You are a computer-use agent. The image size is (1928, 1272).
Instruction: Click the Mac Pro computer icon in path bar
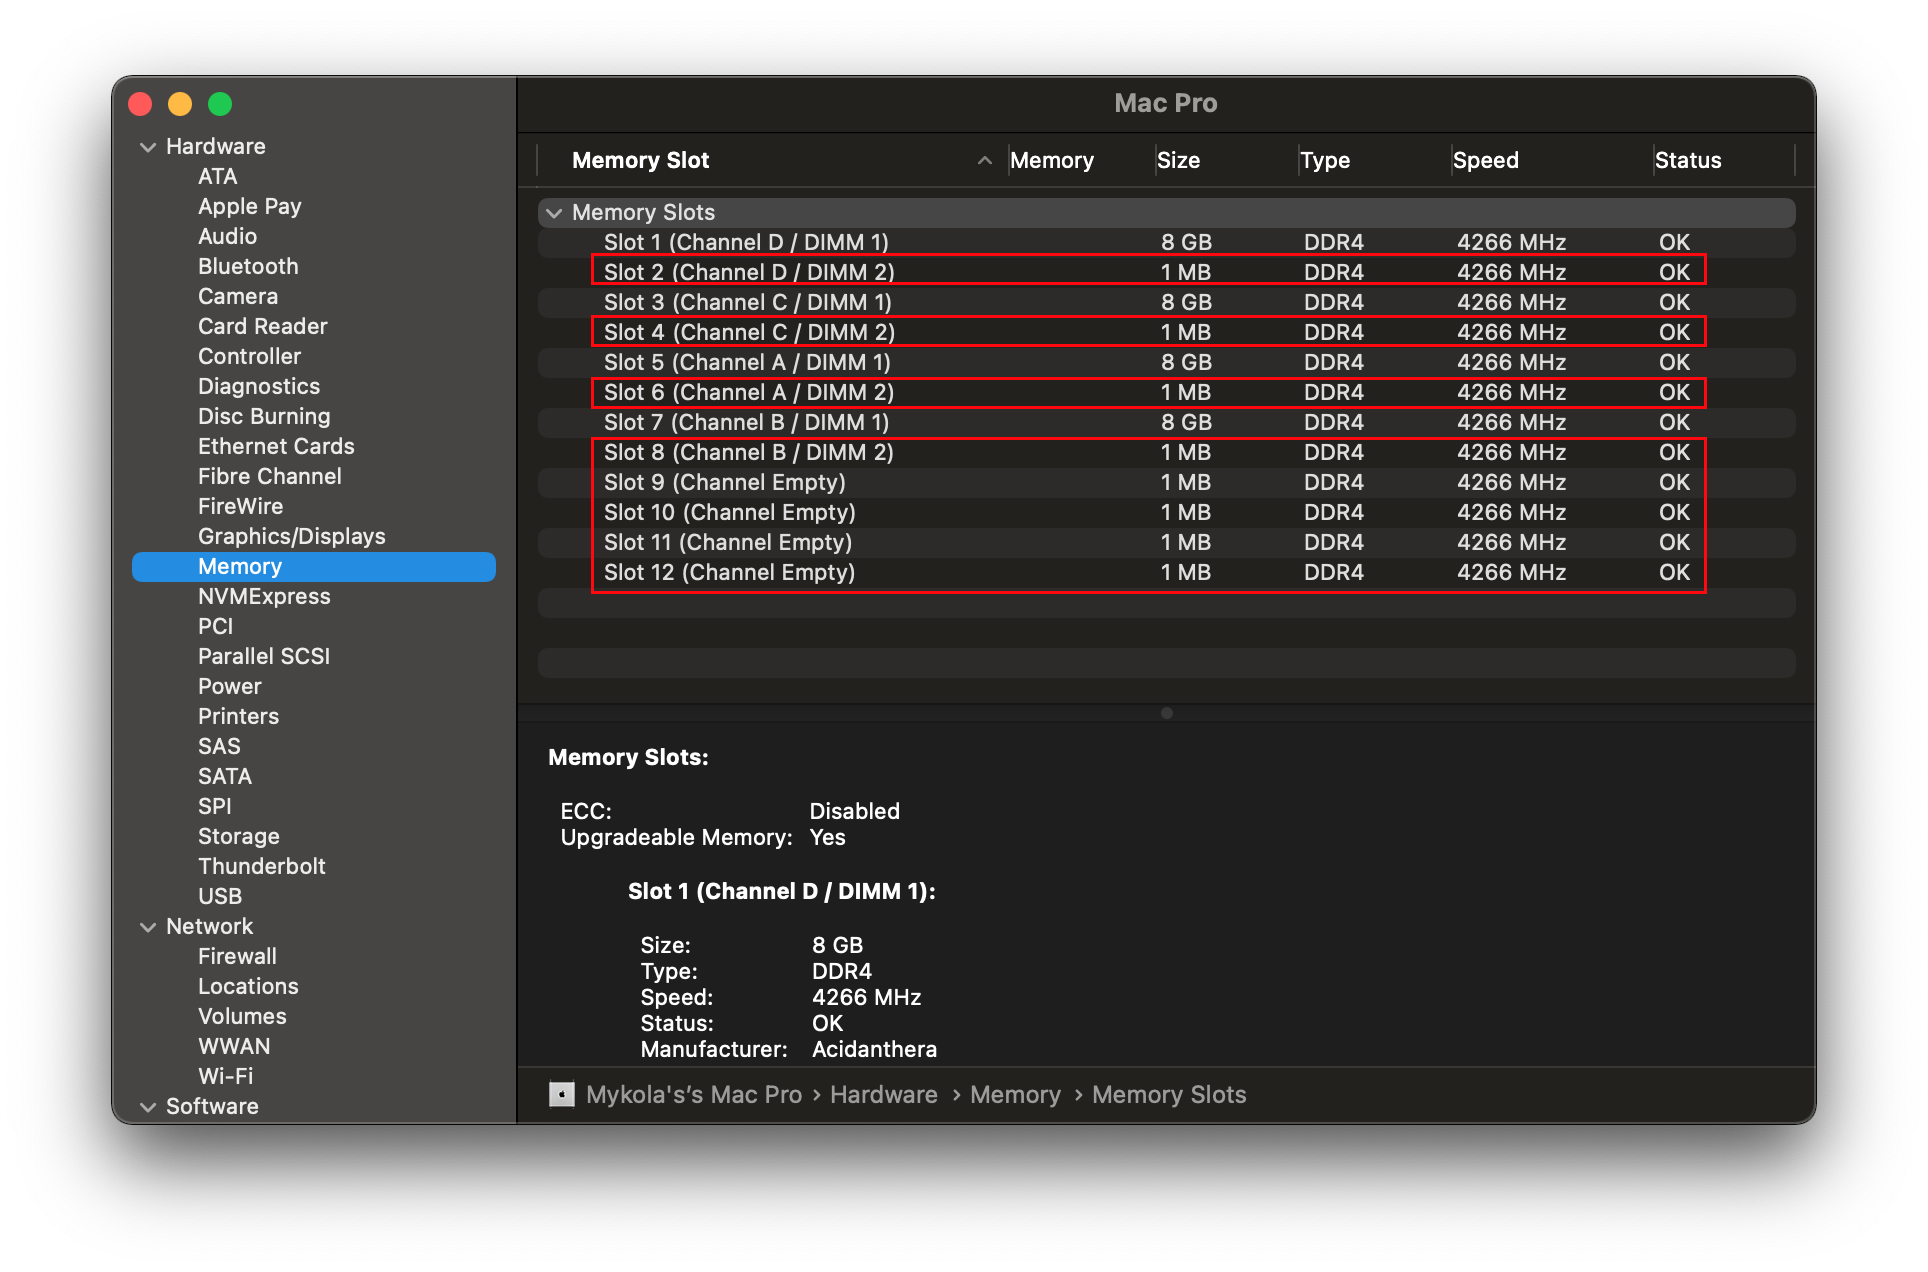tap(562, 1095)
